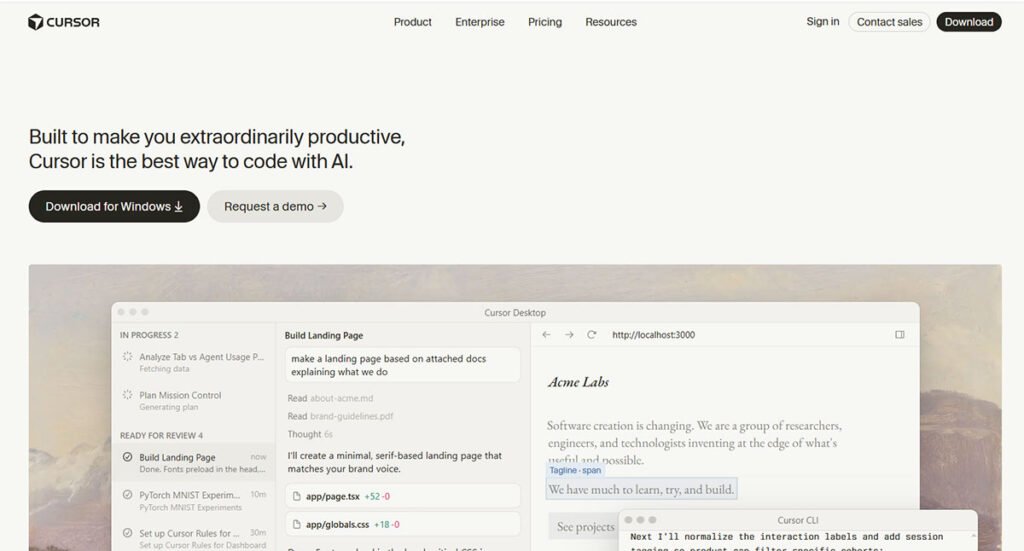Click the Cursor Desktop window title
Screen dimensions: 1024x551
515,313
